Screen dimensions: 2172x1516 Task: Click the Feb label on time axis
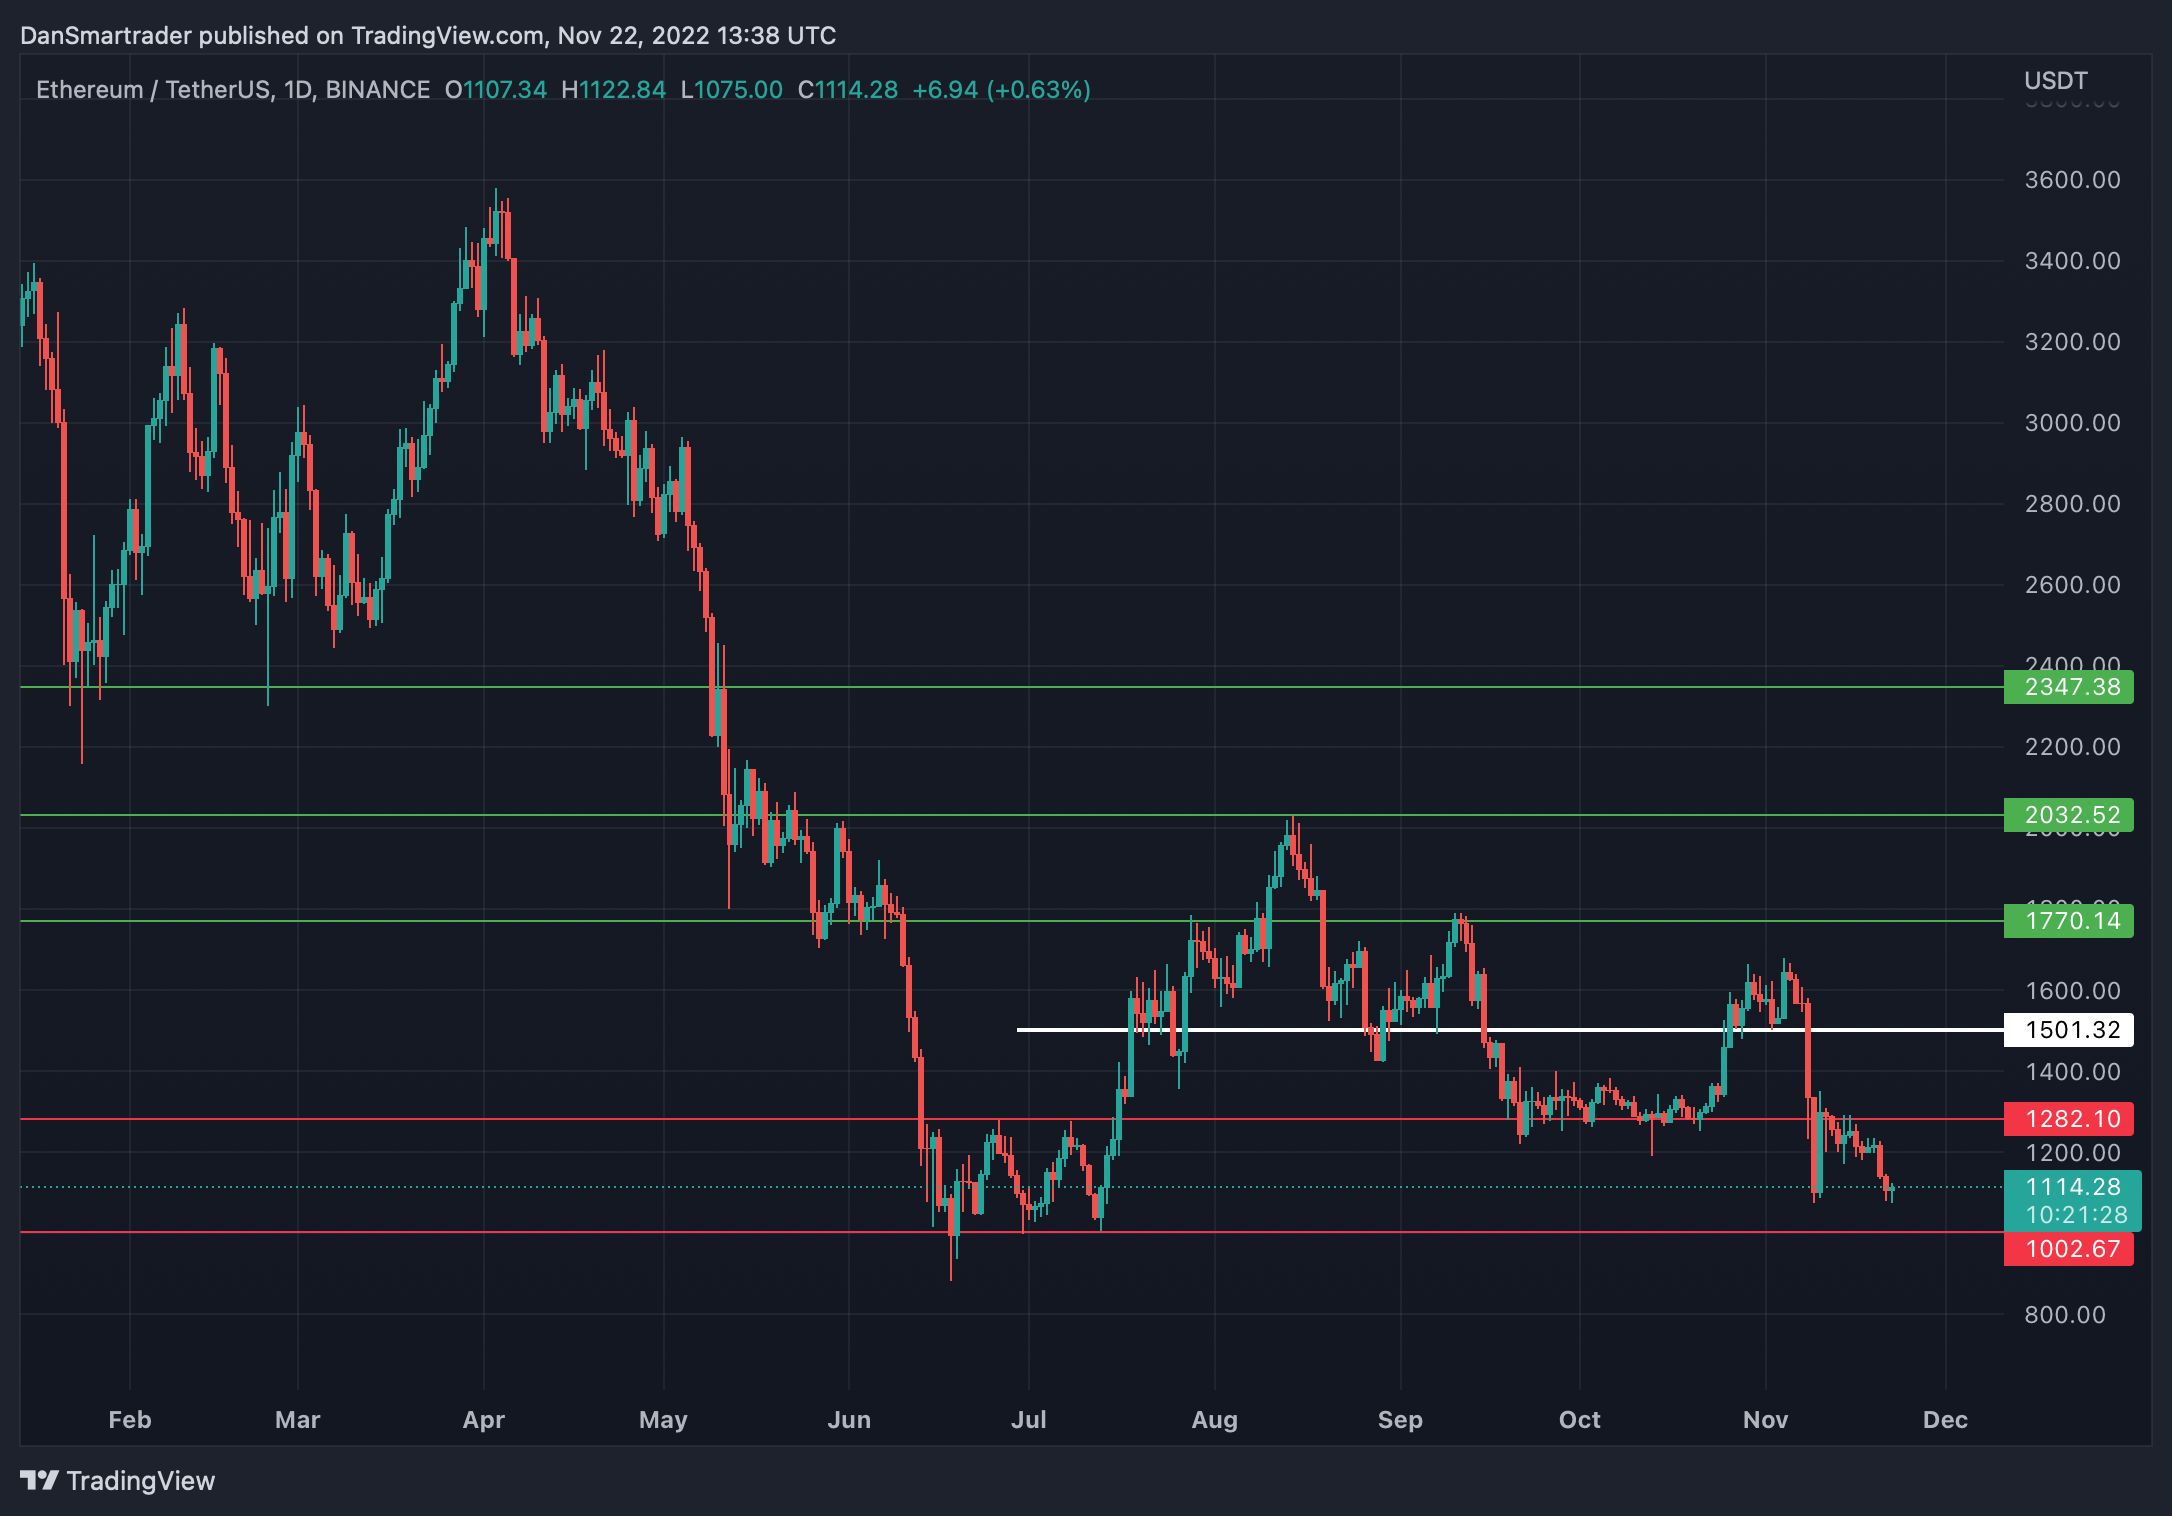point(130,1420)
